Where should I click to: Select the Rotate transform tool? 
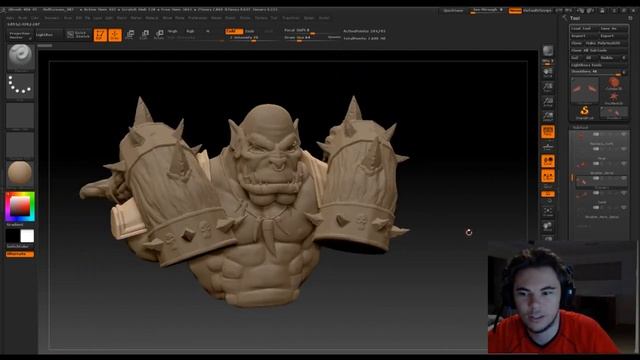[159, 35]
